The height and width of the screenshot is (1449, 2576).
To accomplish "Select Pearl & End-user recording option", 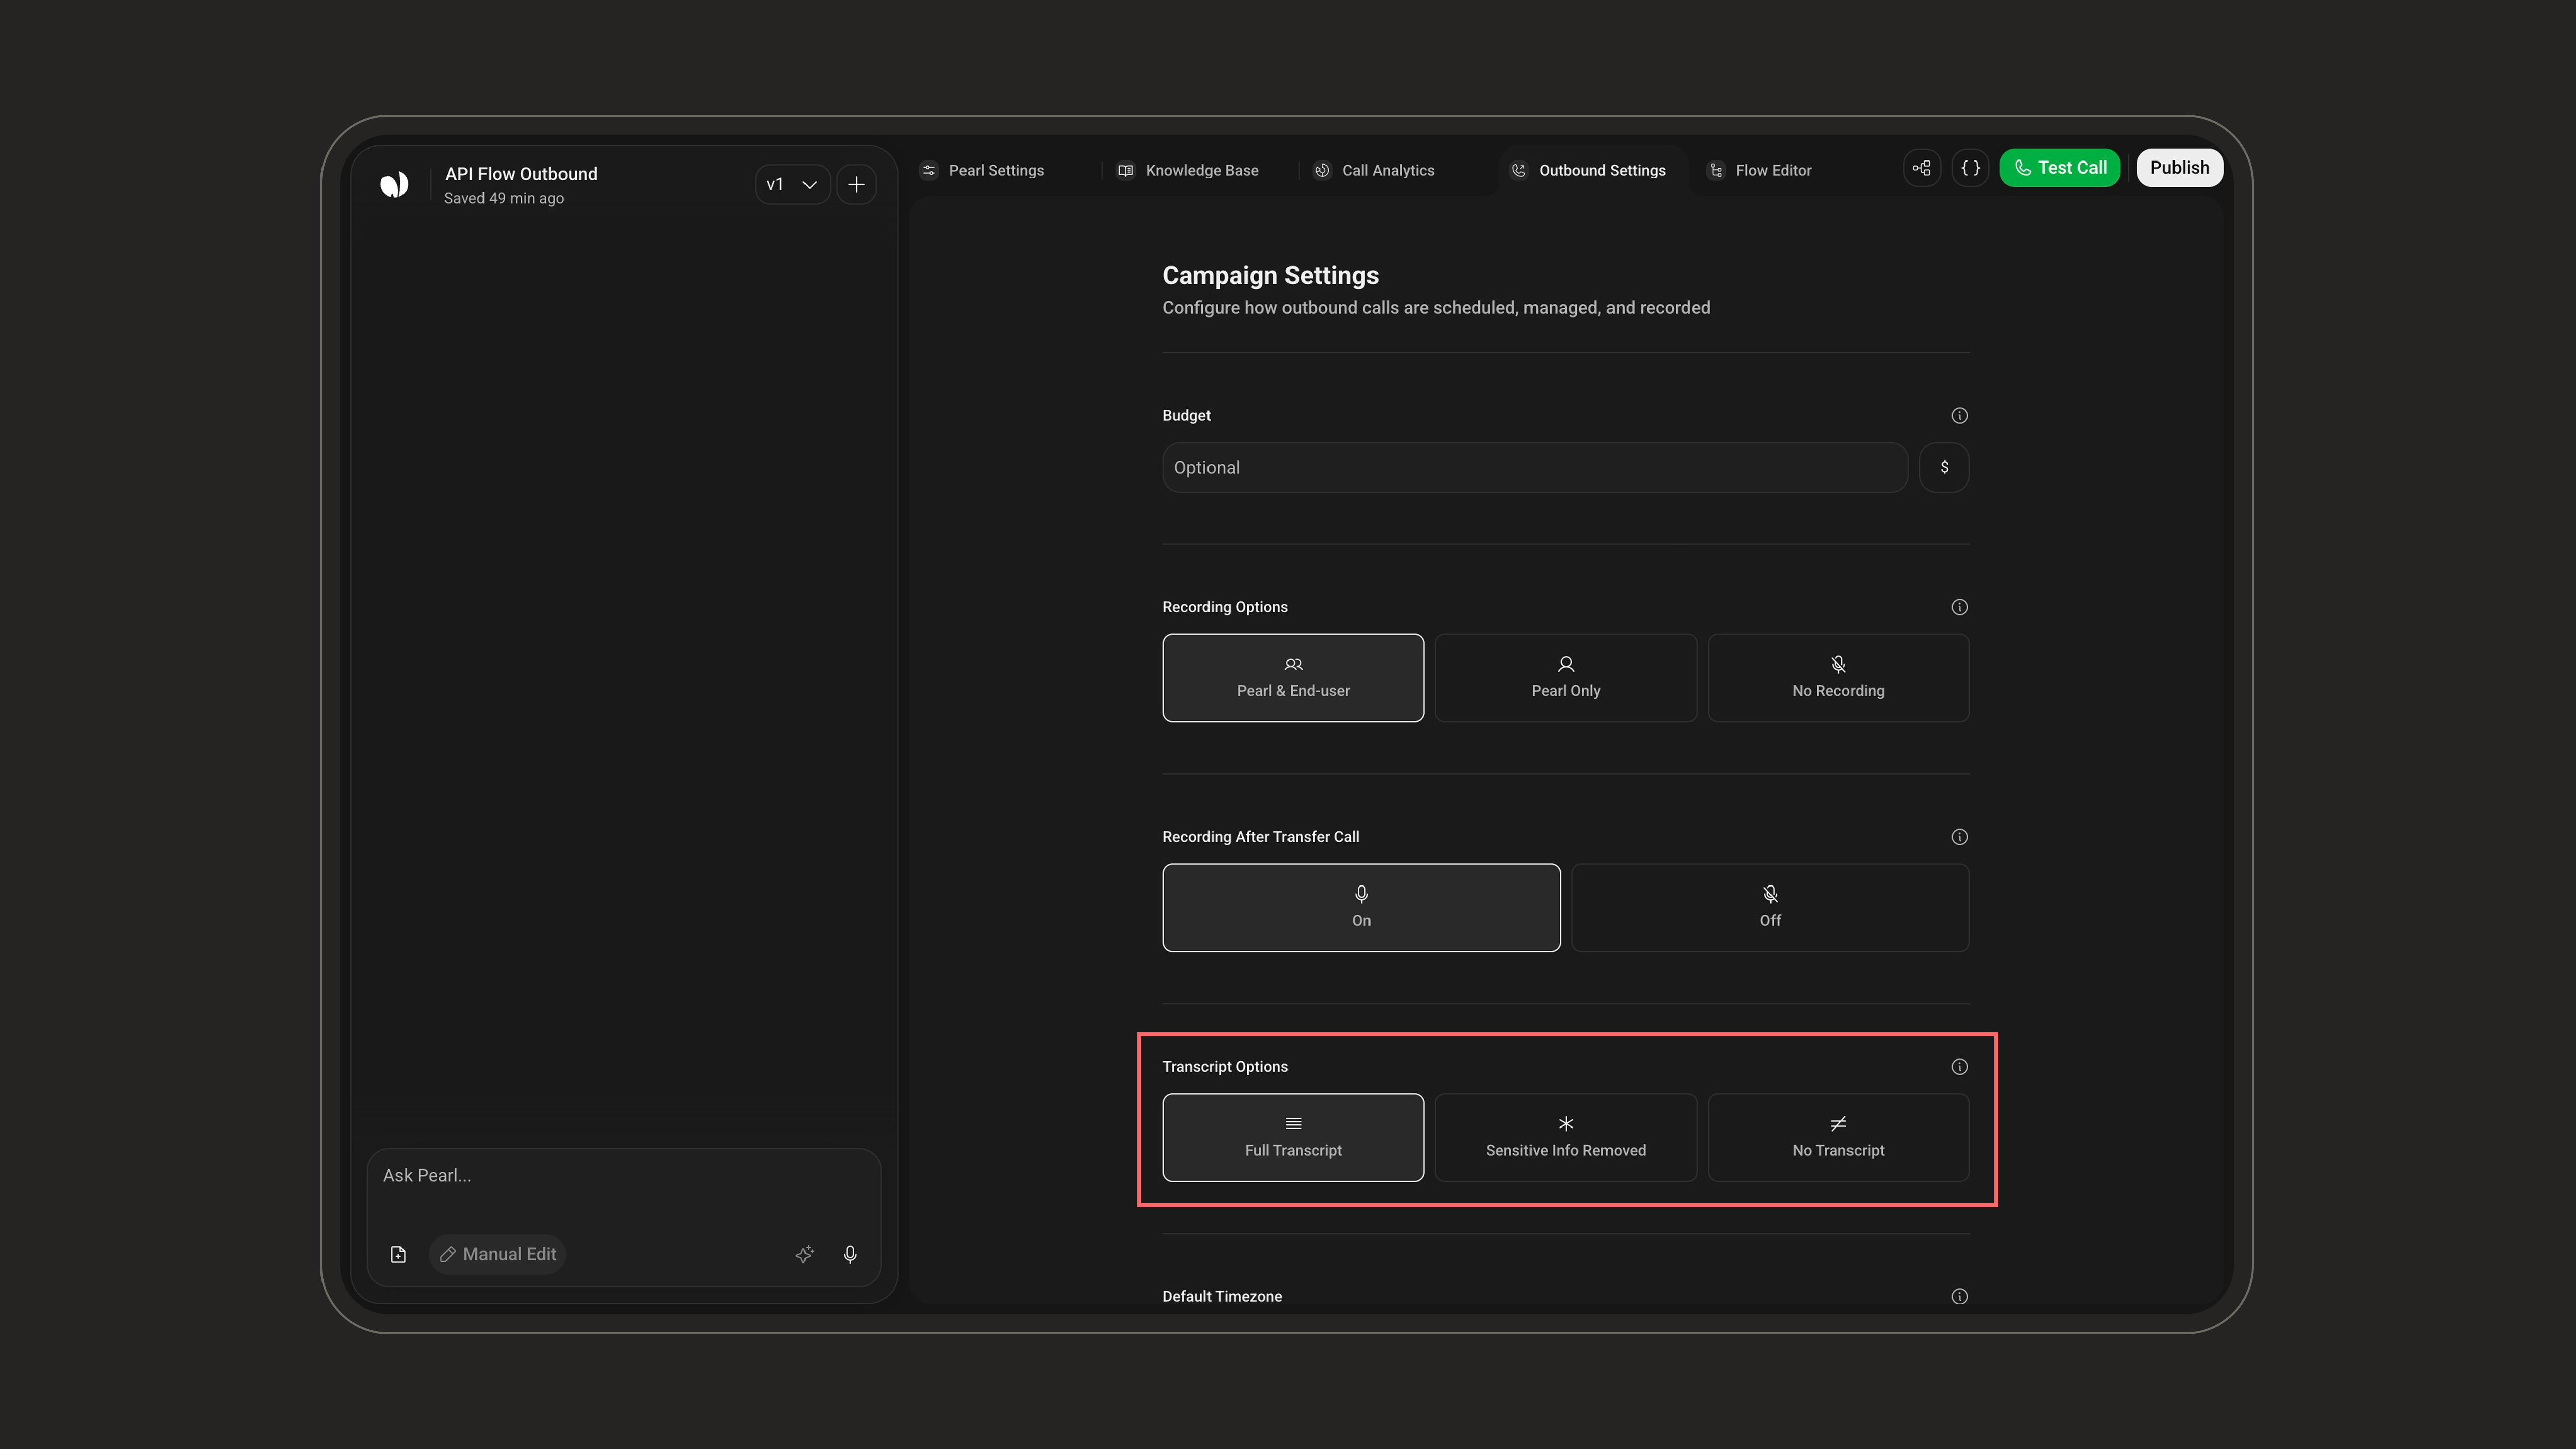I will tap(1293, 678).
